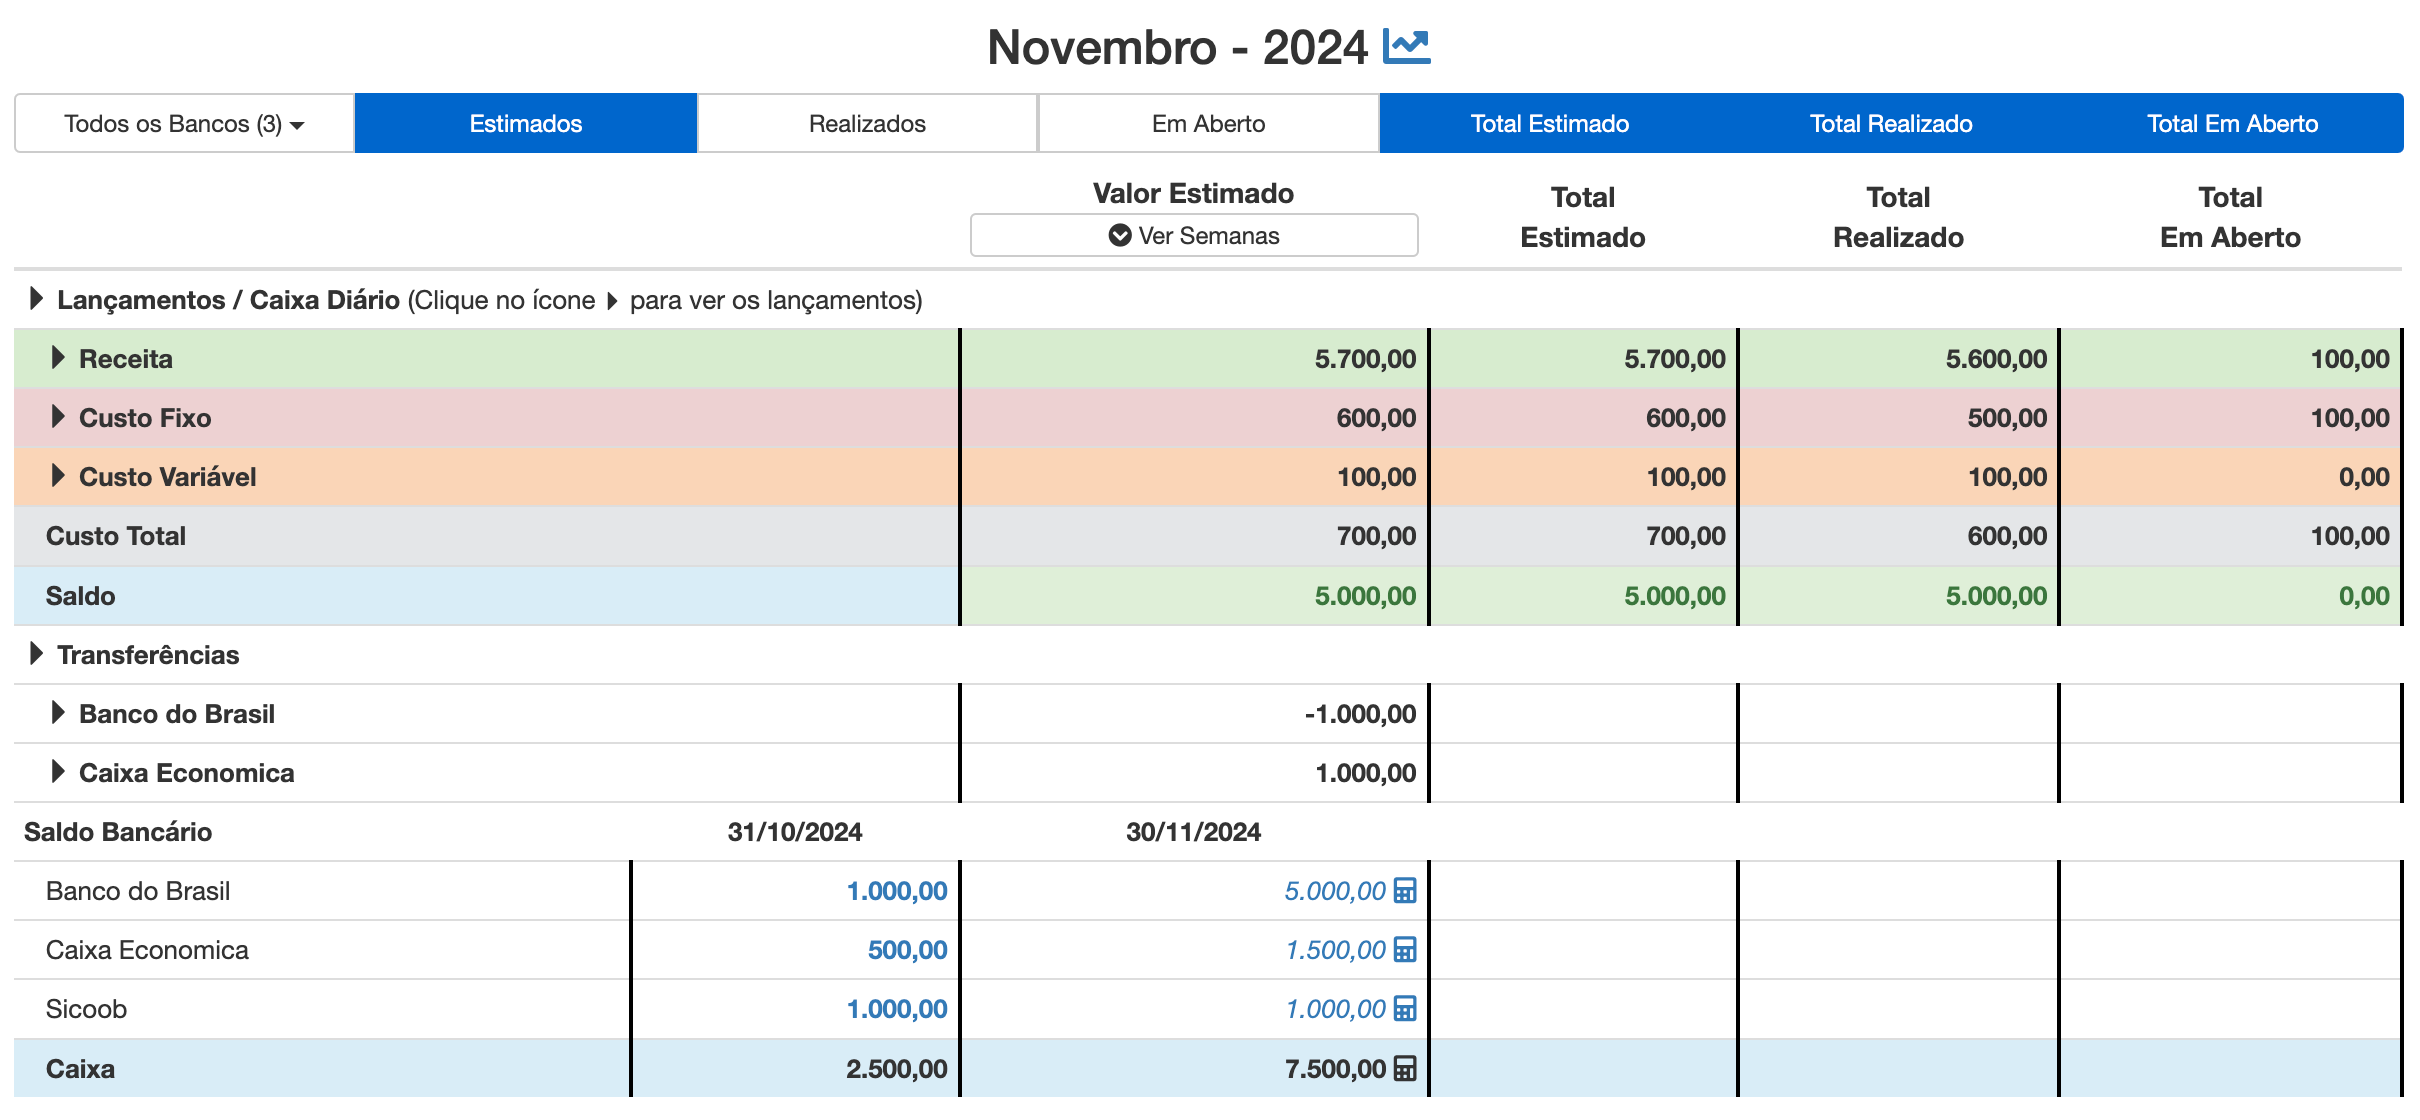This screenshot has width=2420, height=1120.
Task: Expand Banco do Brasil transfers
Action: coord(58,713)
